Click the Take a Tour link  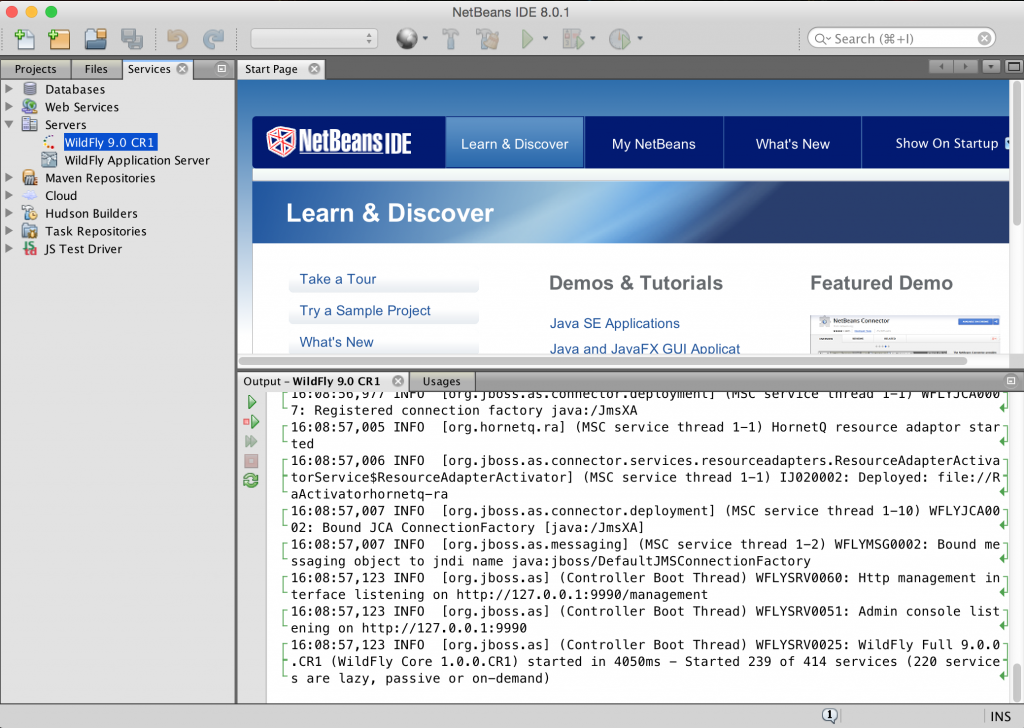(338, 279)
